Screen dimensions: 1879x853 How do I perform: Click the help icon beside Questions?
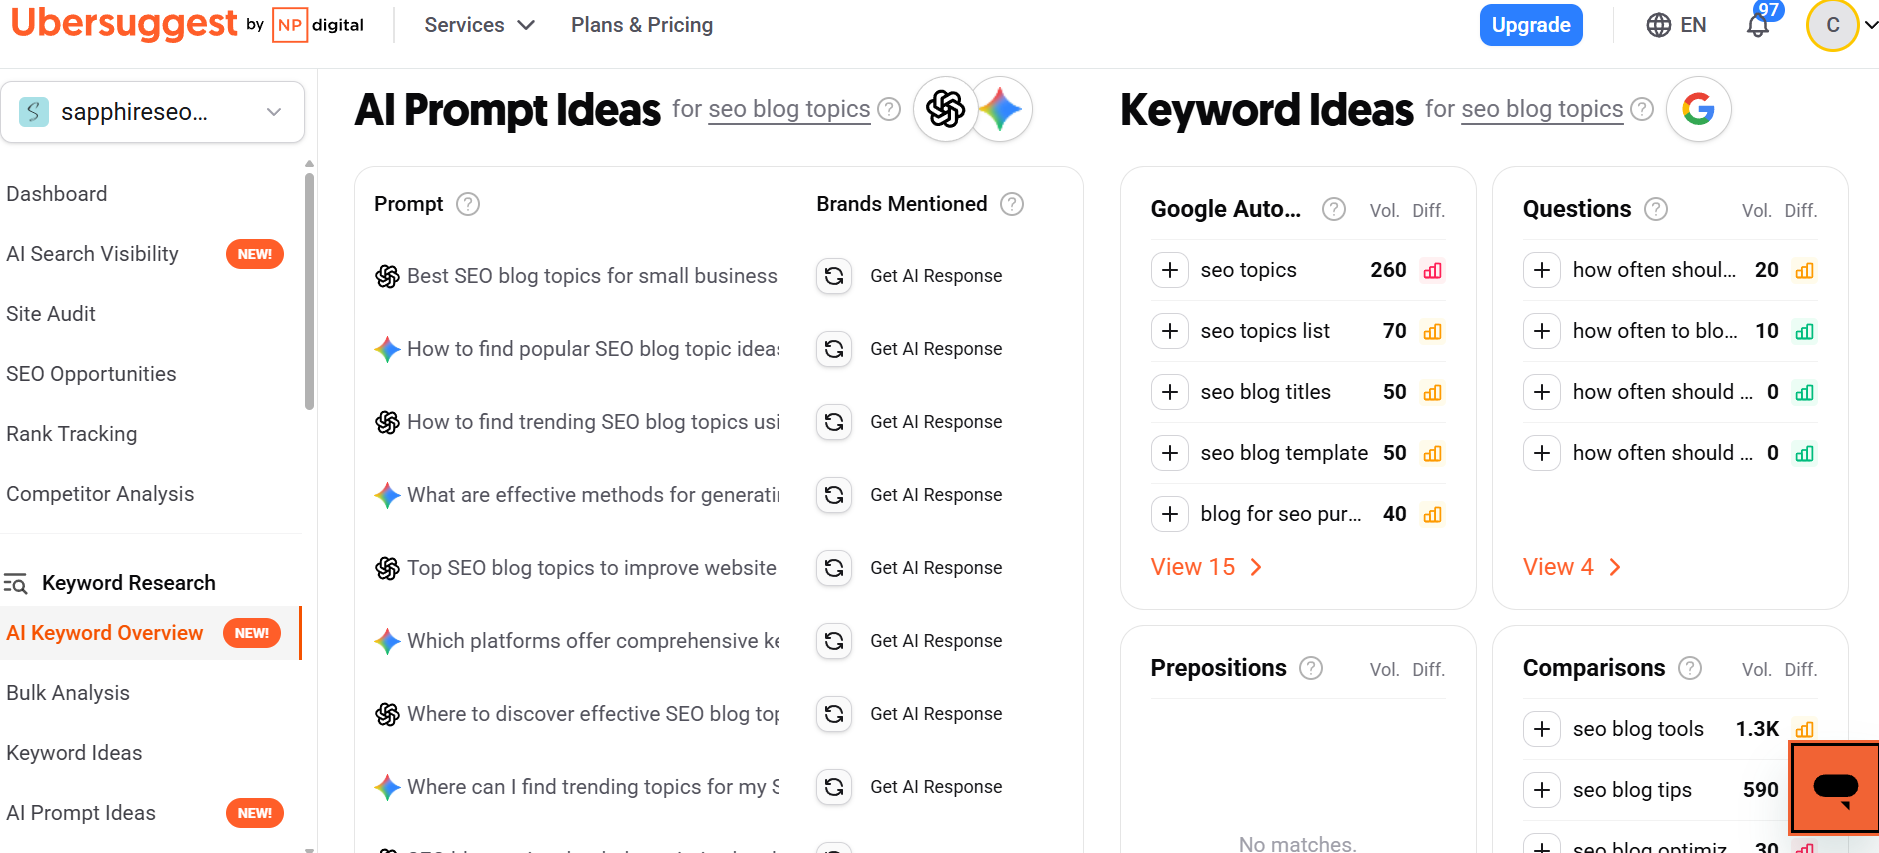pyautogui.click(x=1656, y=209)
